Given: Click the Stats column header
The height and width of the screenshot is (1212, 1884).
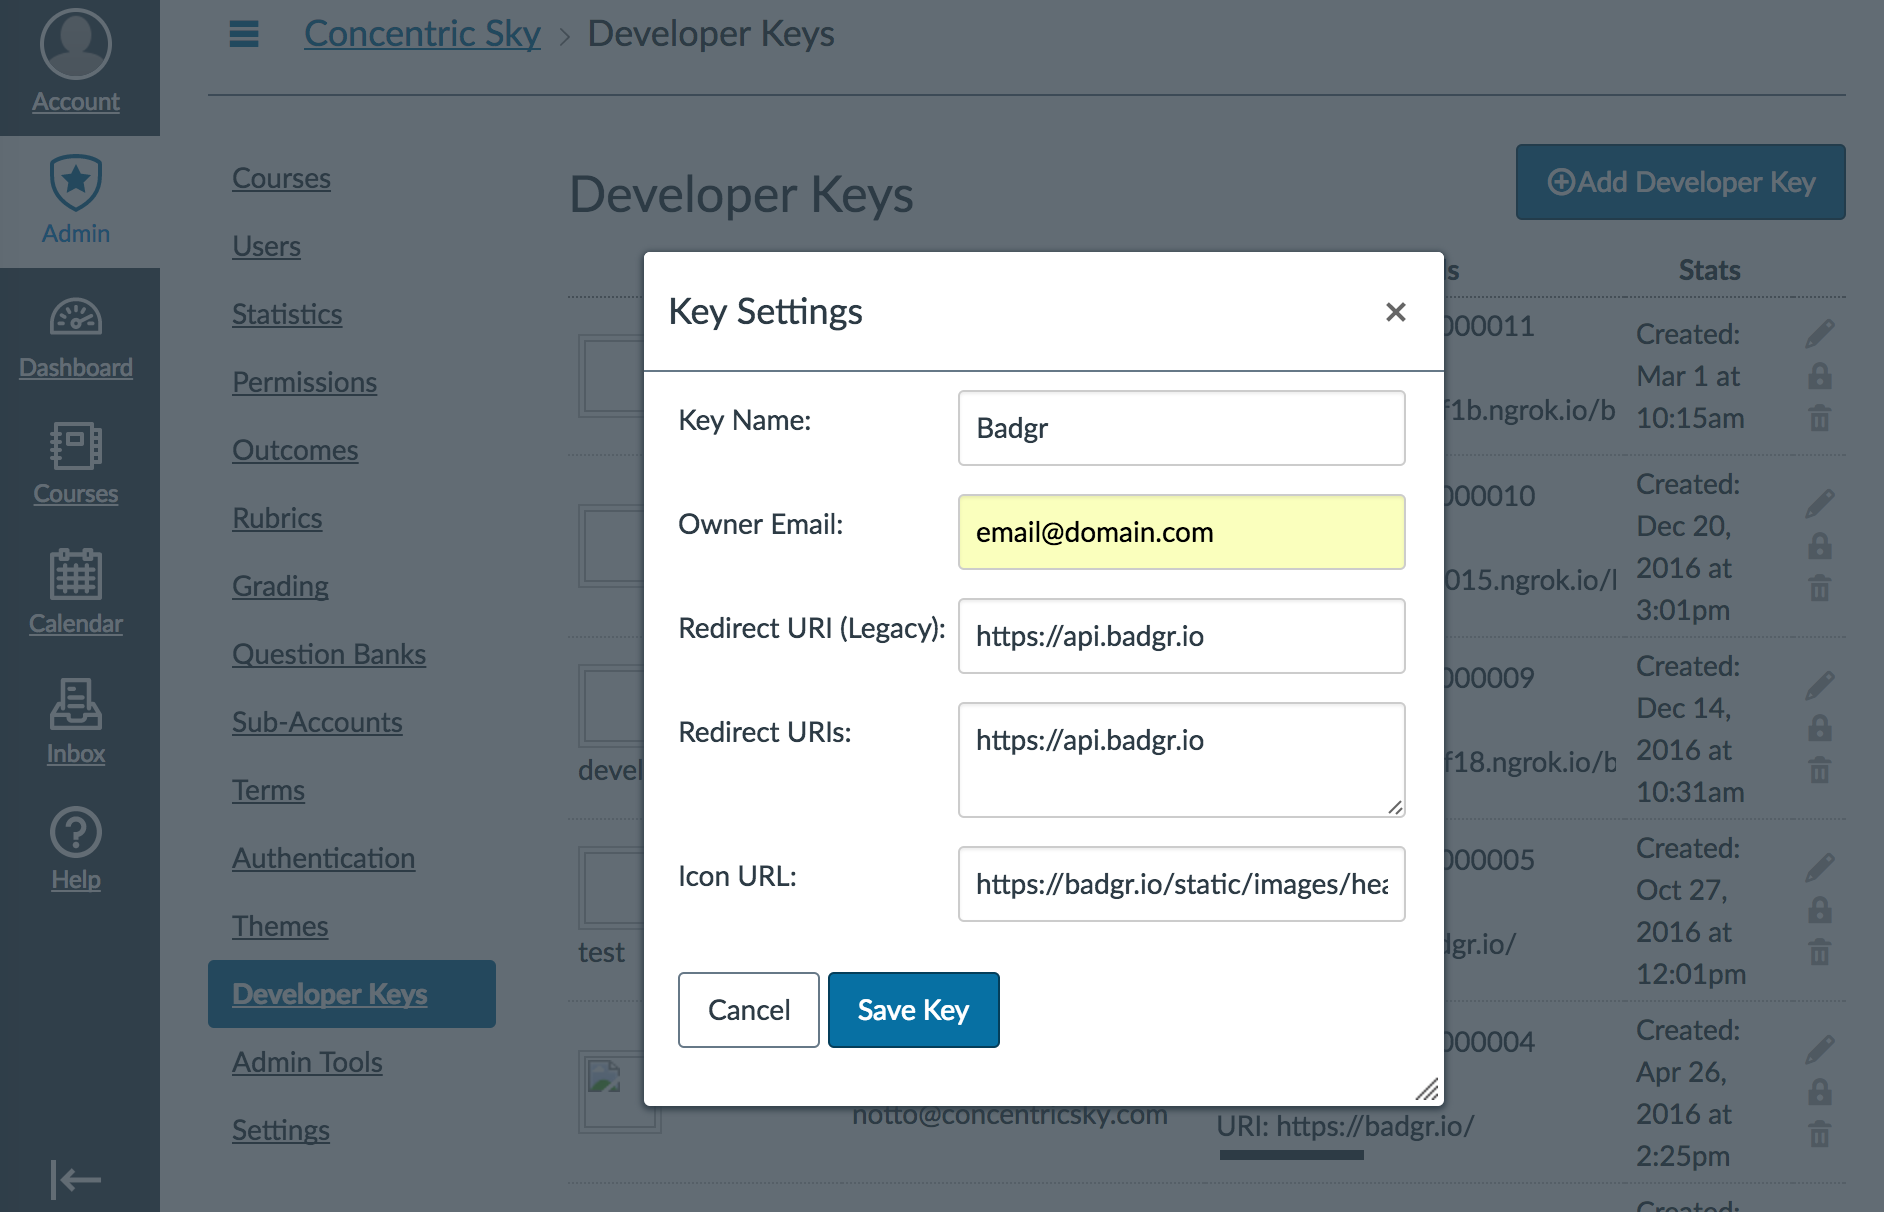Looking at the screenshot, I should (x=1709, y=270).
